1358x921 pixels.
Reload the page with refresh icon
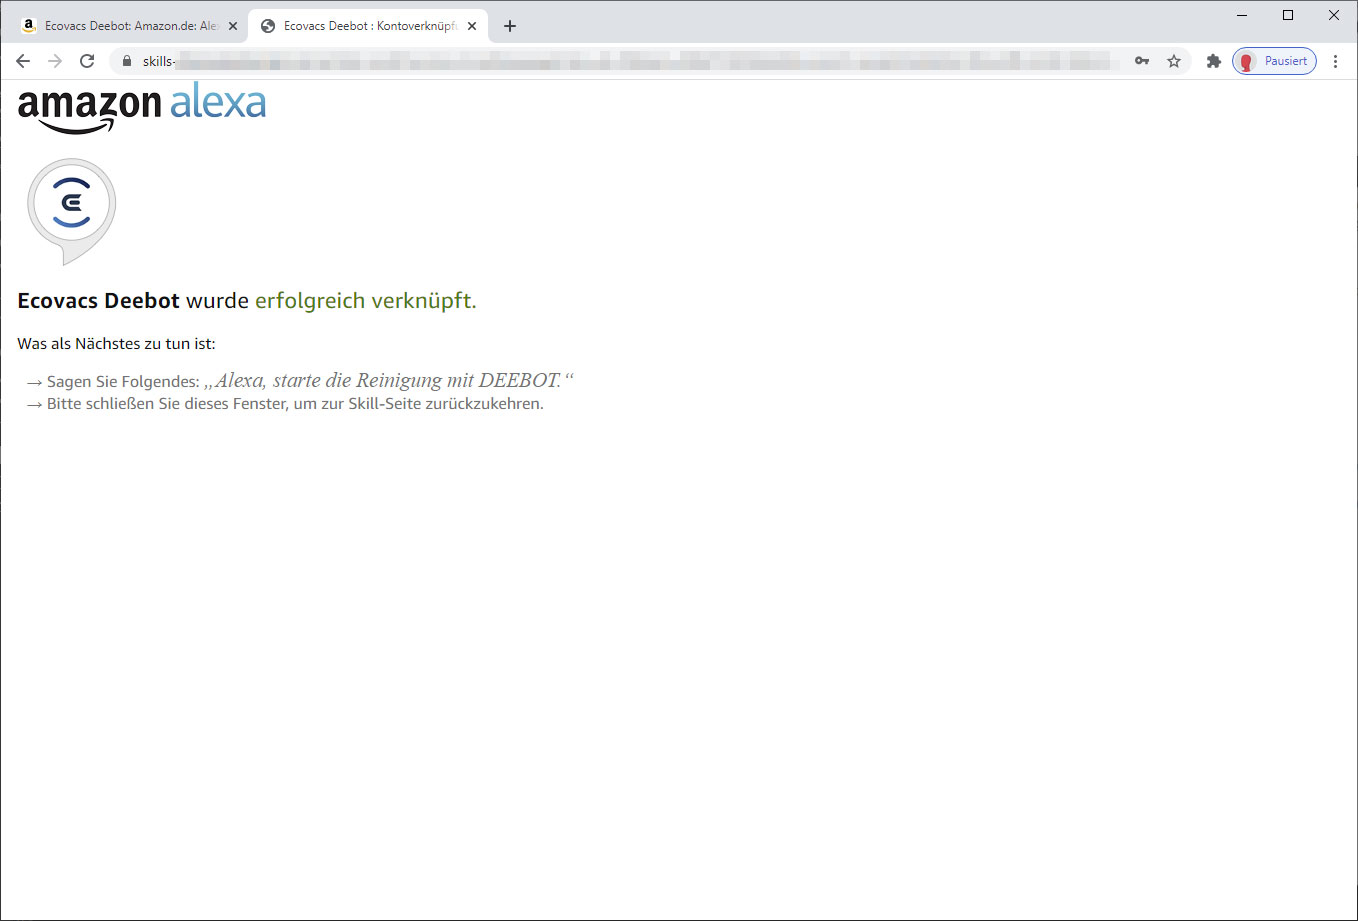point(87,61)
